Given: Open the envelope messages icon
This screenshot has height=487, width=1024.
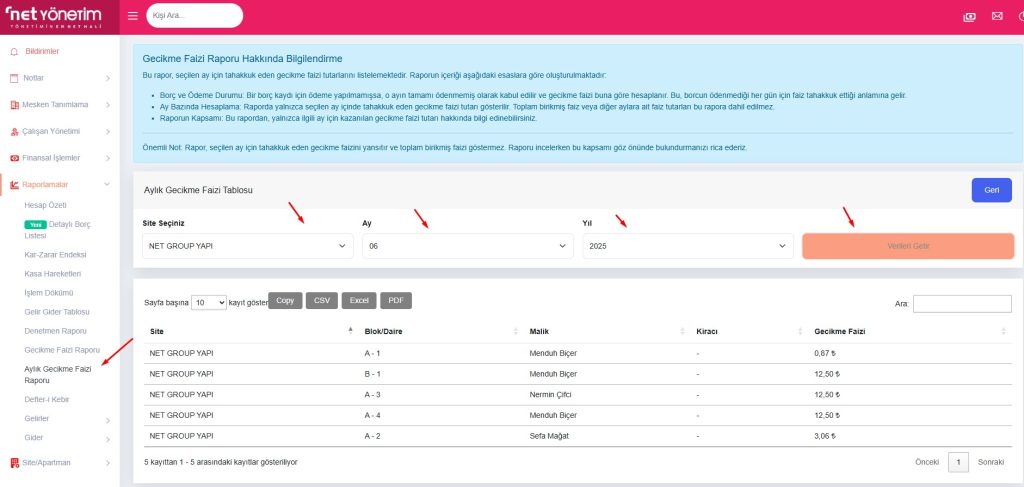Looking at the screenshot, I should point(996,16).
